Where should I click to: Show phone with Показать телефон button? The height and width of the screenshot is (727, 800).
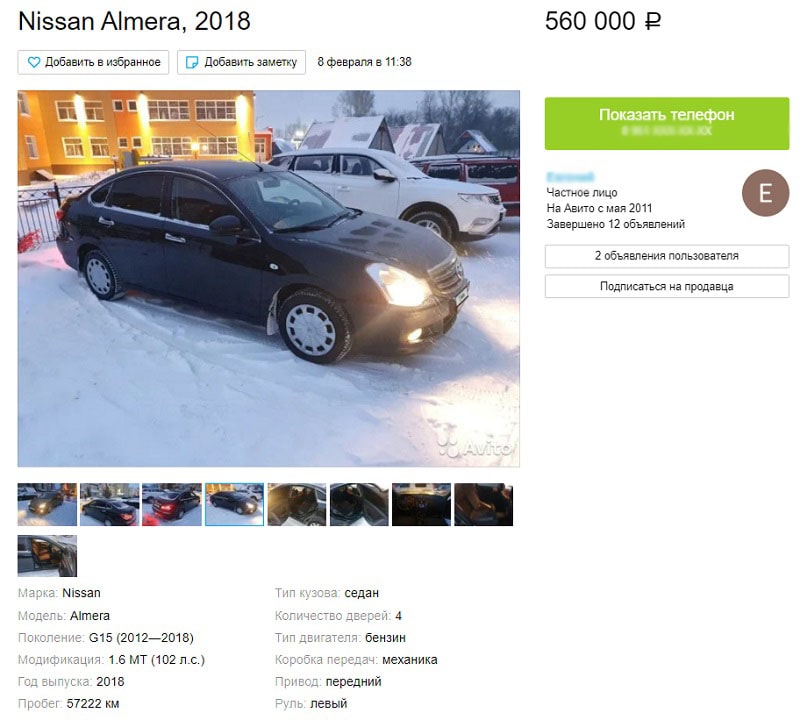[667, 123]
